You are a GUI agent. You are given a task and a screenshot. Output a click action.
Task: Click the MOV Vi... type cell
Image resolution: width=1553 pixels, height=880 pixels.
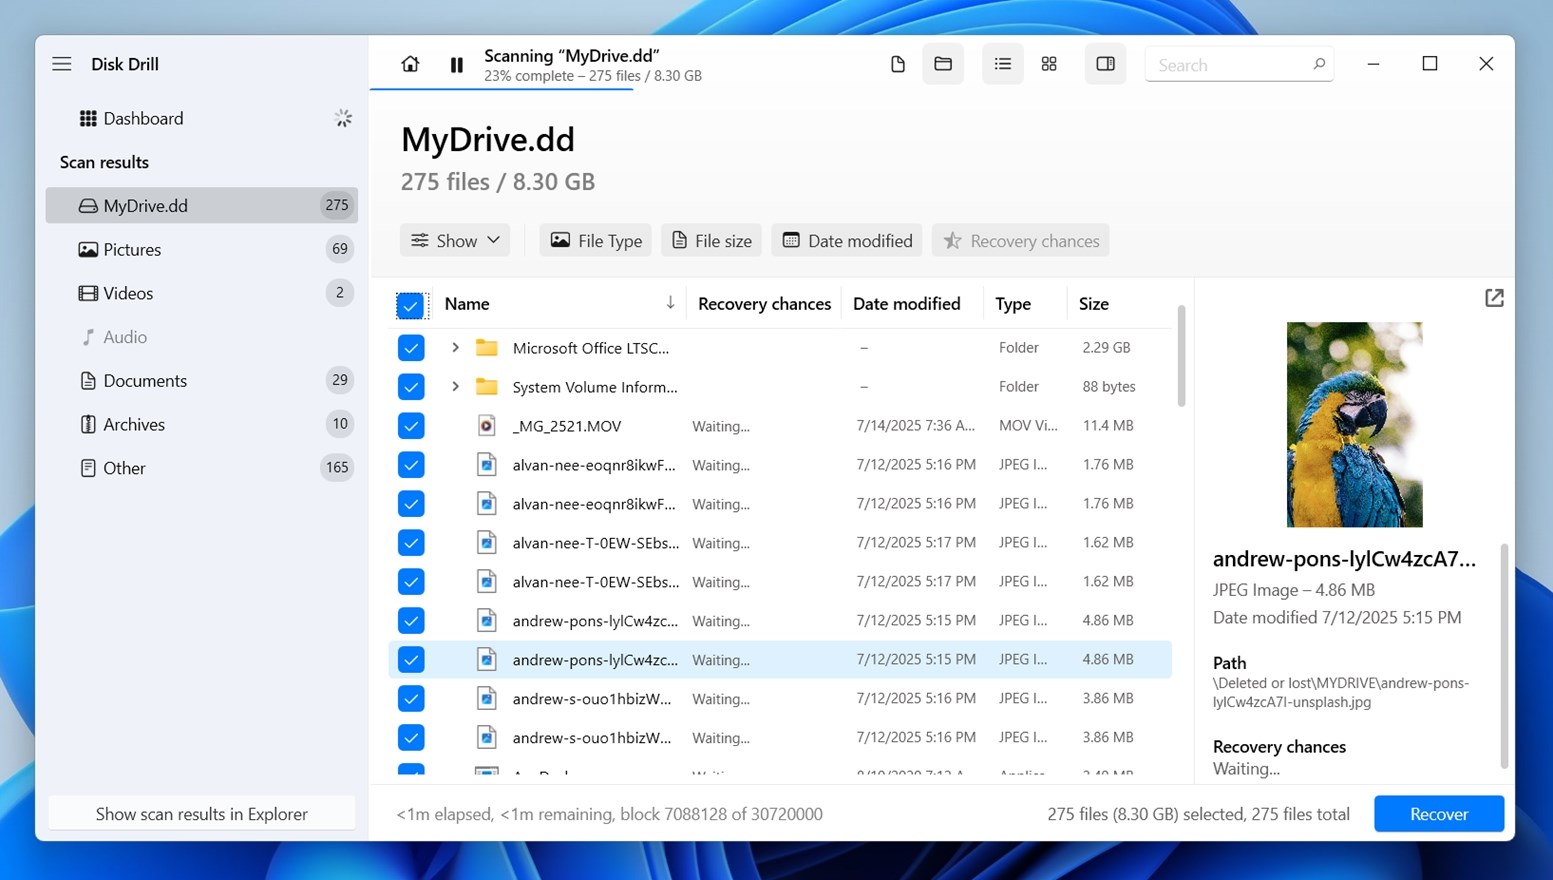tap(1028, 426)
